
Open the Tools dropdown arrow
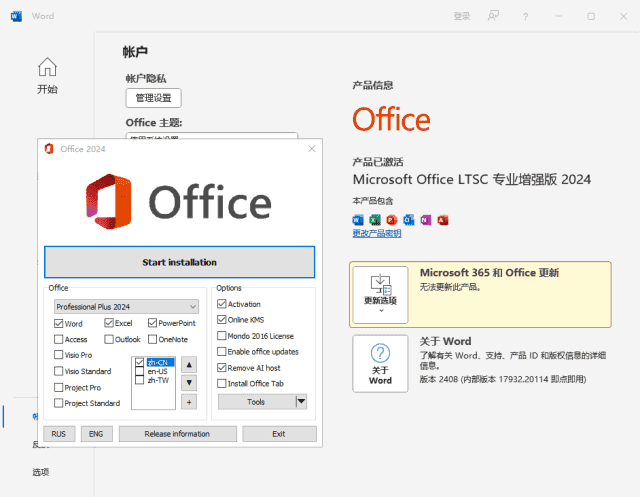click(x=301, y=401)
